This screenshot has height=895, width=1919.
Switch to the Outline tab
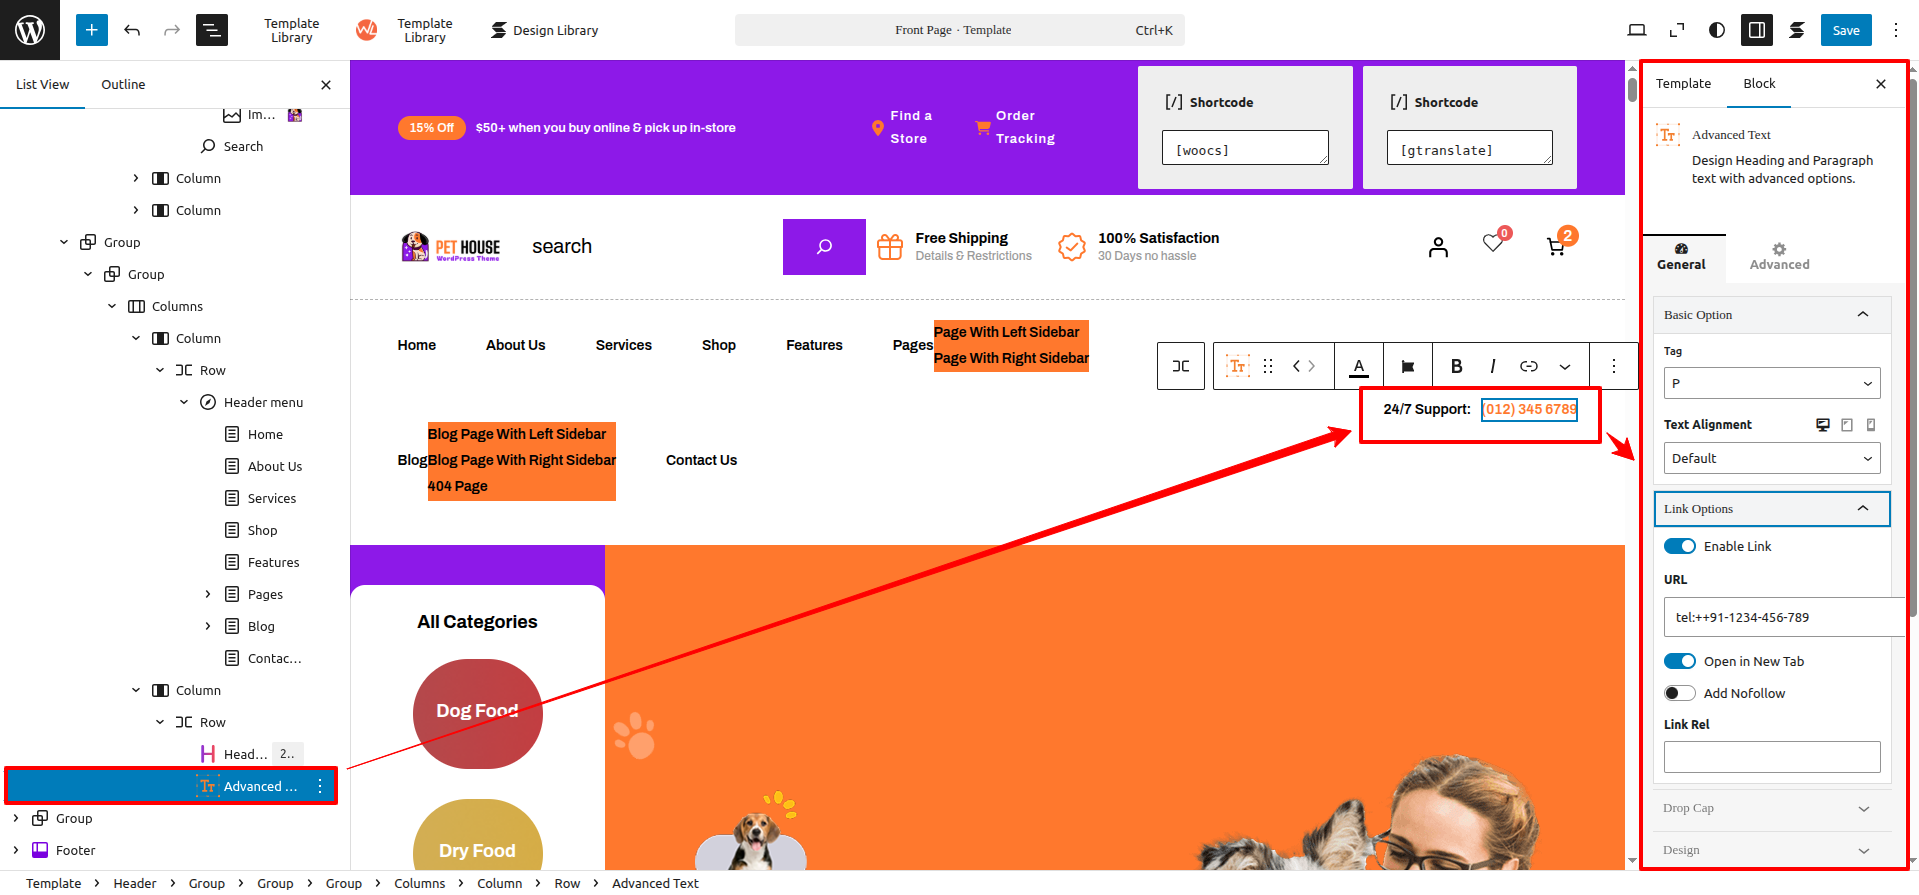pyautogui.click(x=123, y=84)
